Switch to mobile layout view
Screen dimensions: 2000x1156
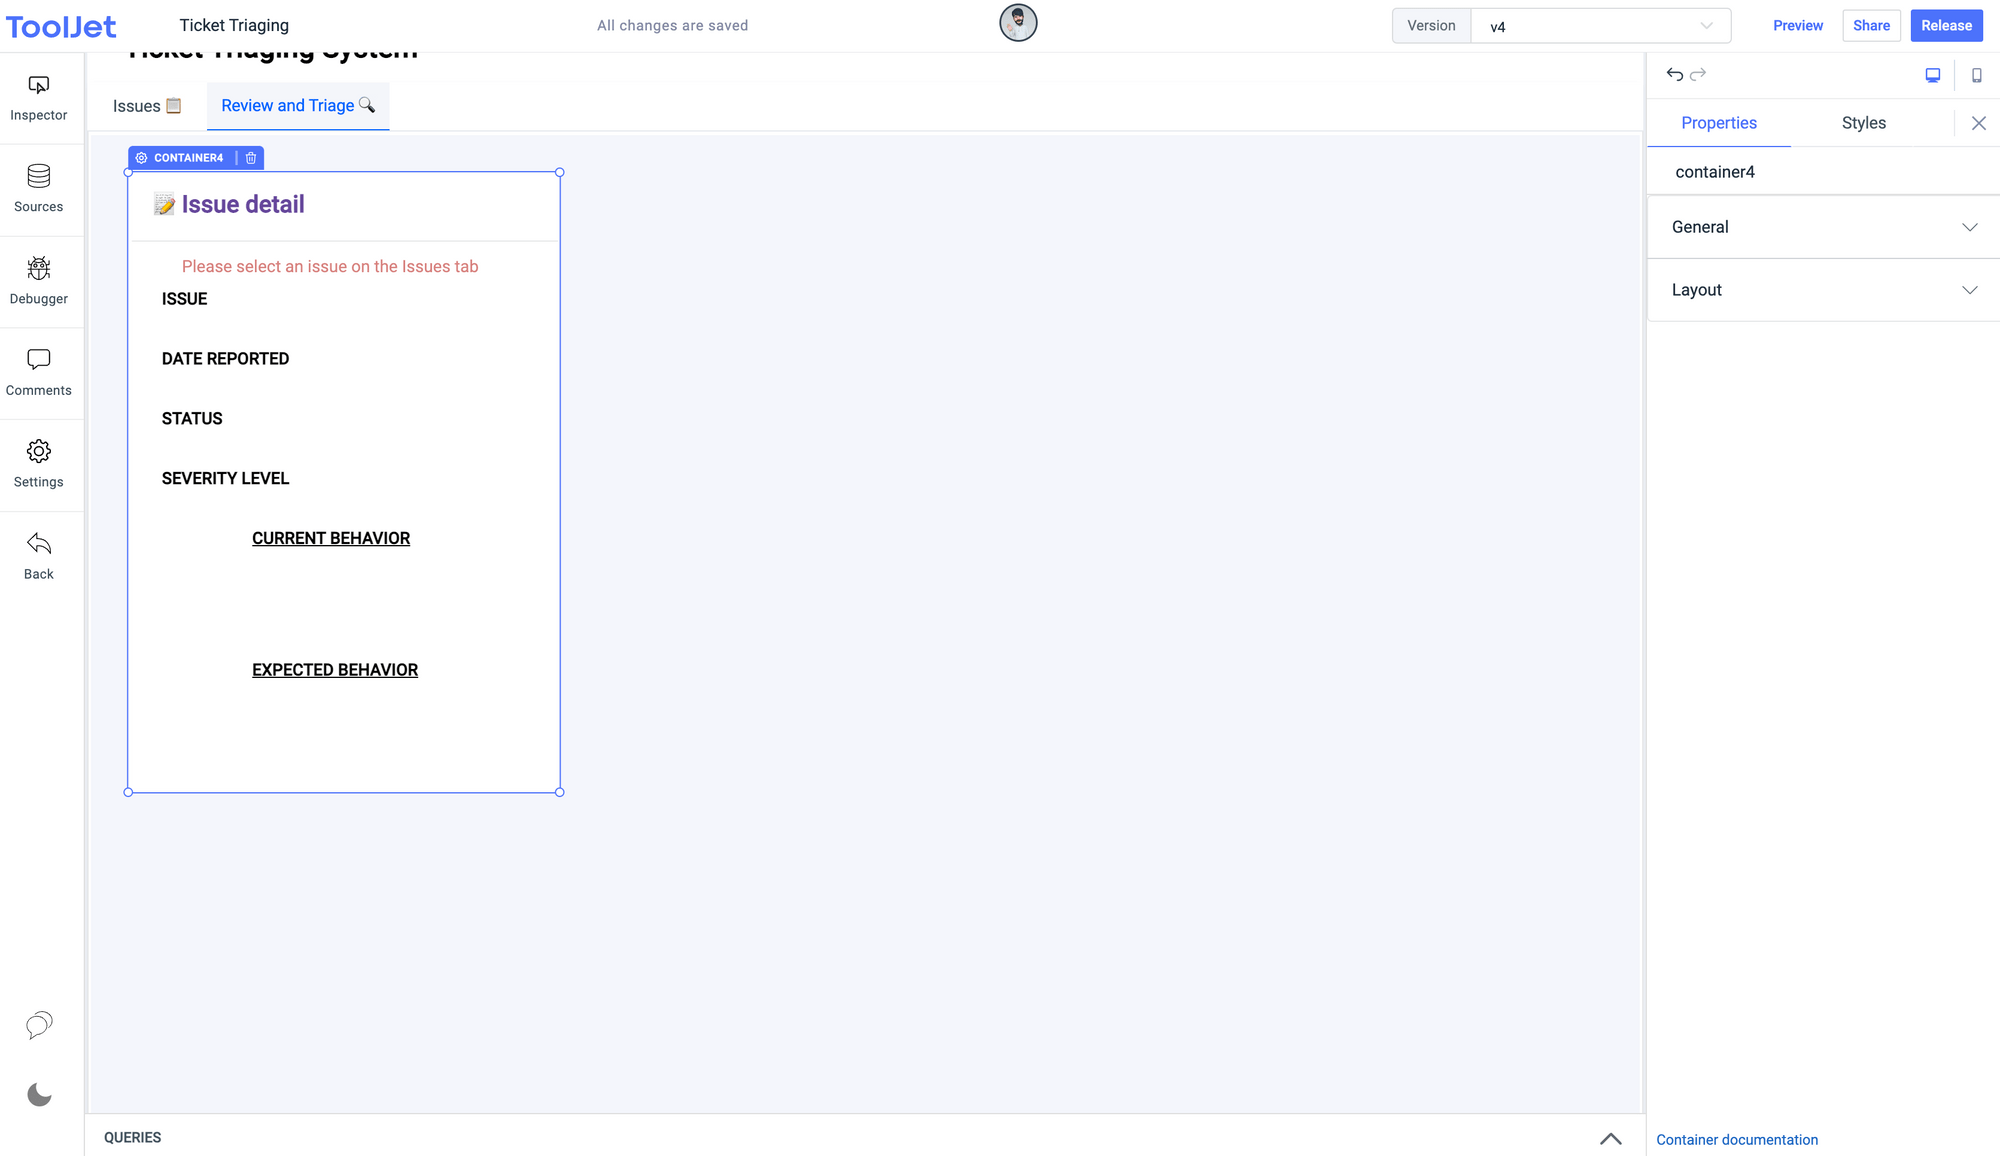pos(1977,75)
